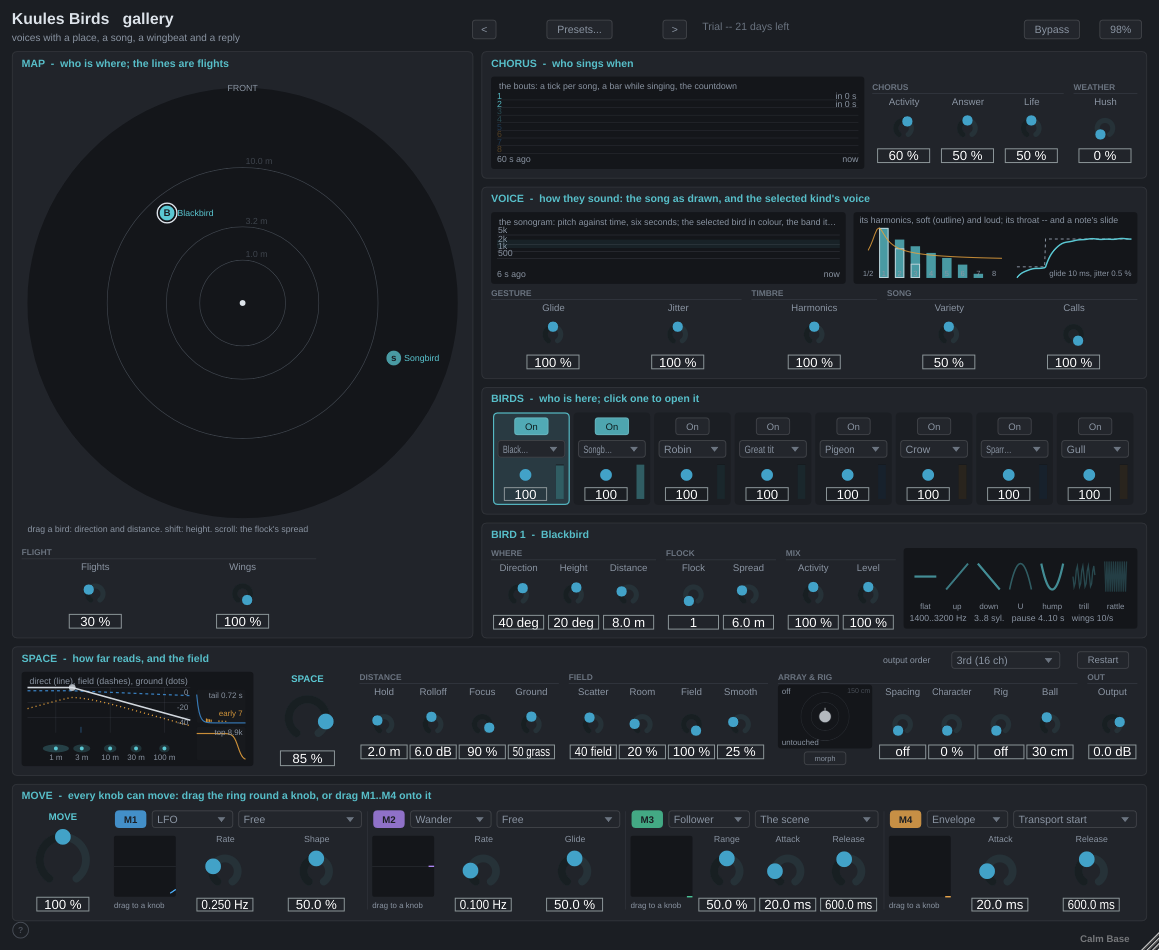Screen dimensions: 1159x950
Task: Click the M4 modulator badge
Action: [x=905, y=819]
